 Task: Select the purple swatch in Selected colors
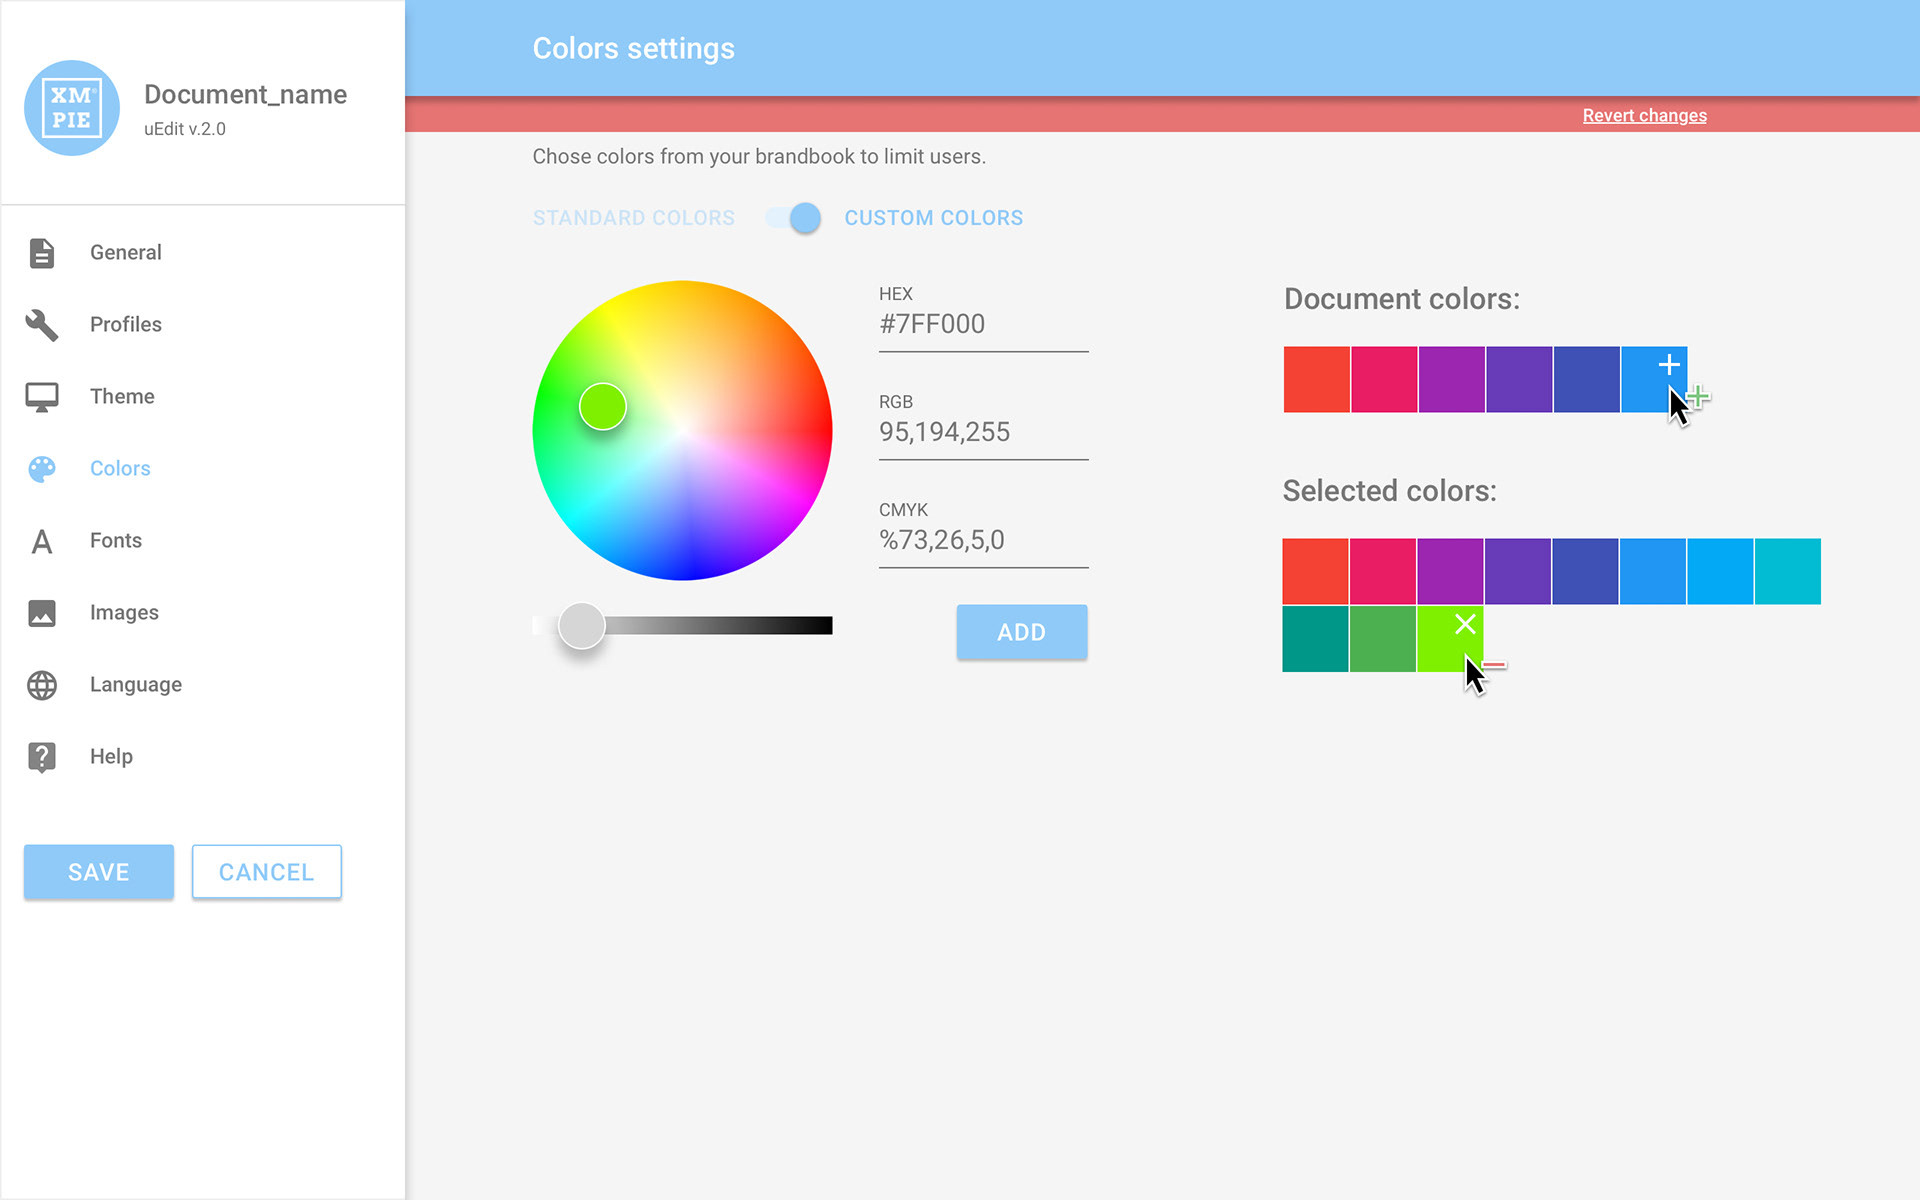[x=1450, y=572]
